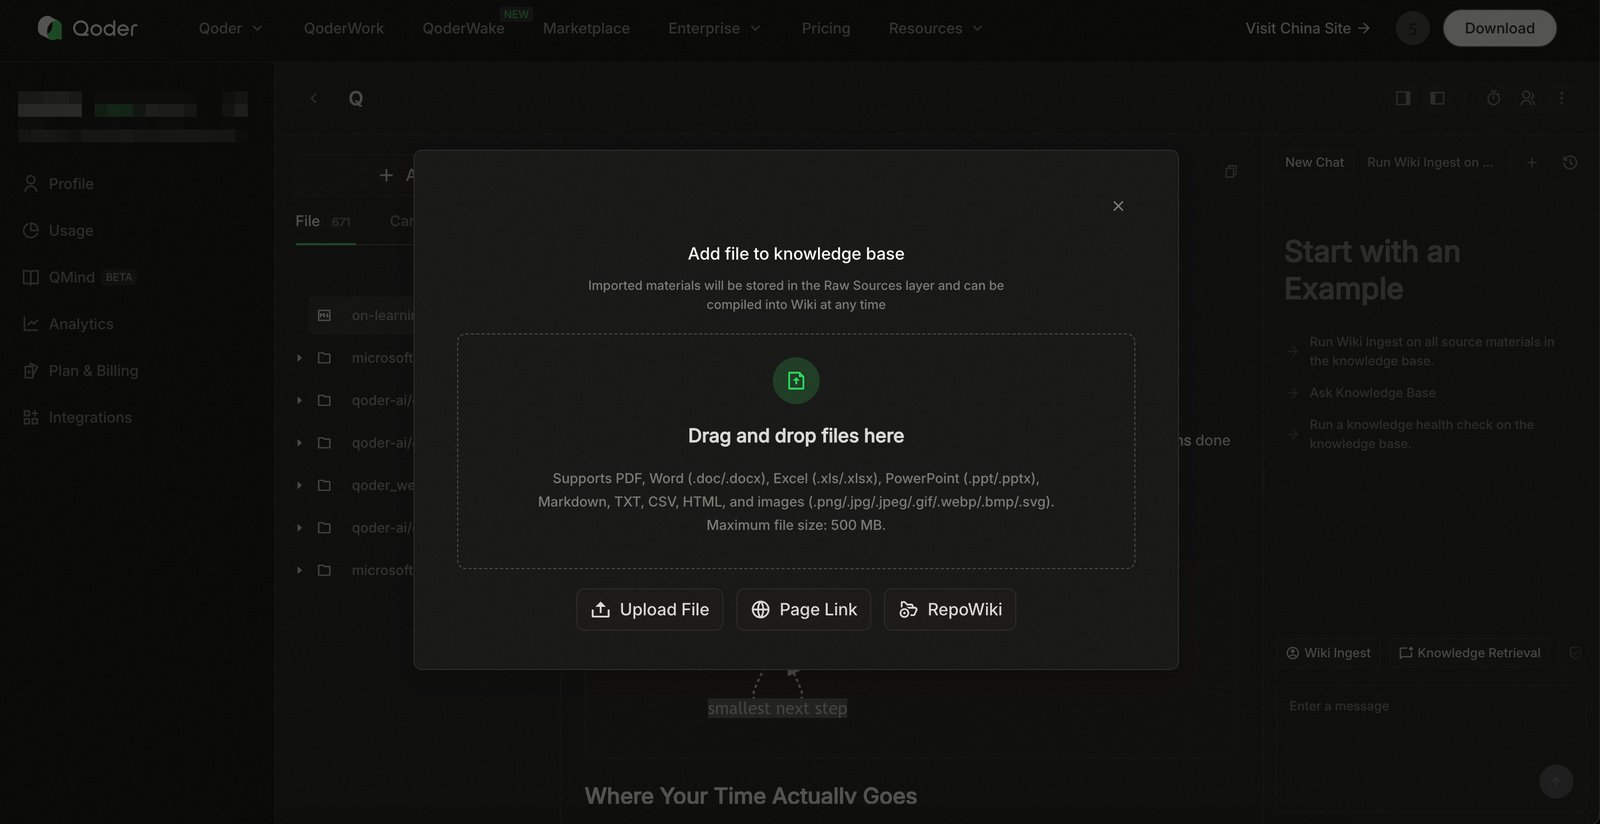
Task: Click the Download button
Action: pyautogui.click(x=1499, y=28)
